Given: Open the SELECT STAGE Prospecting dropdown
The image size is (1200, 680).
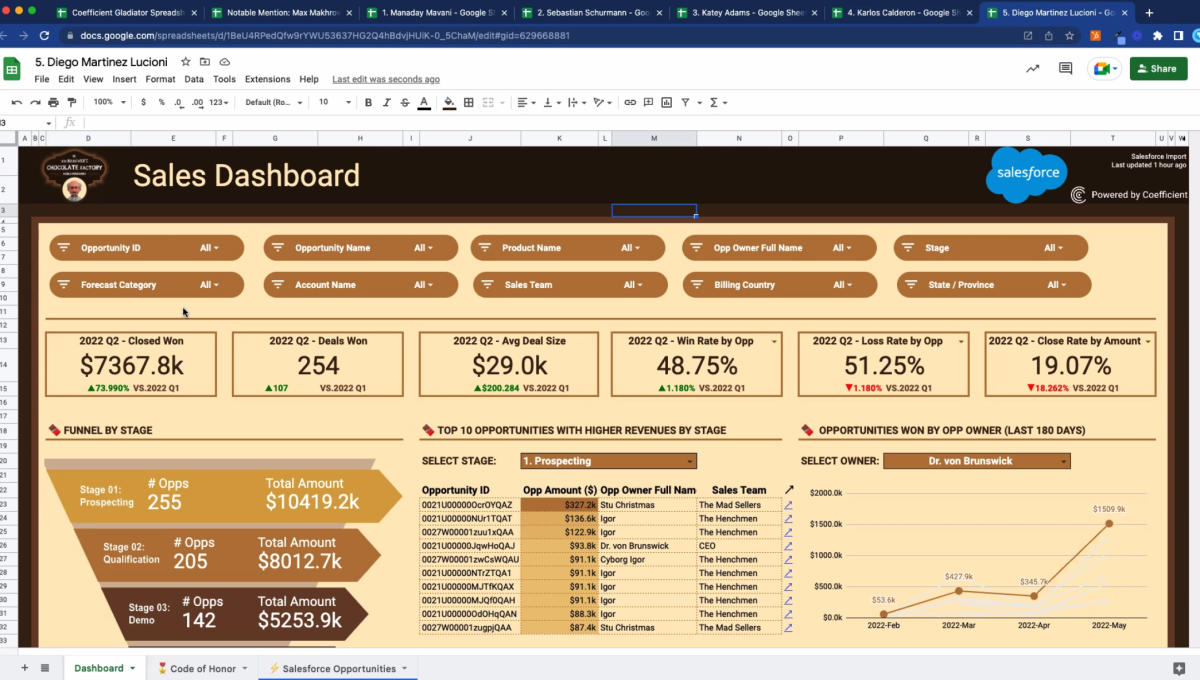Looking at the screenshot, I should pos(608,461).
